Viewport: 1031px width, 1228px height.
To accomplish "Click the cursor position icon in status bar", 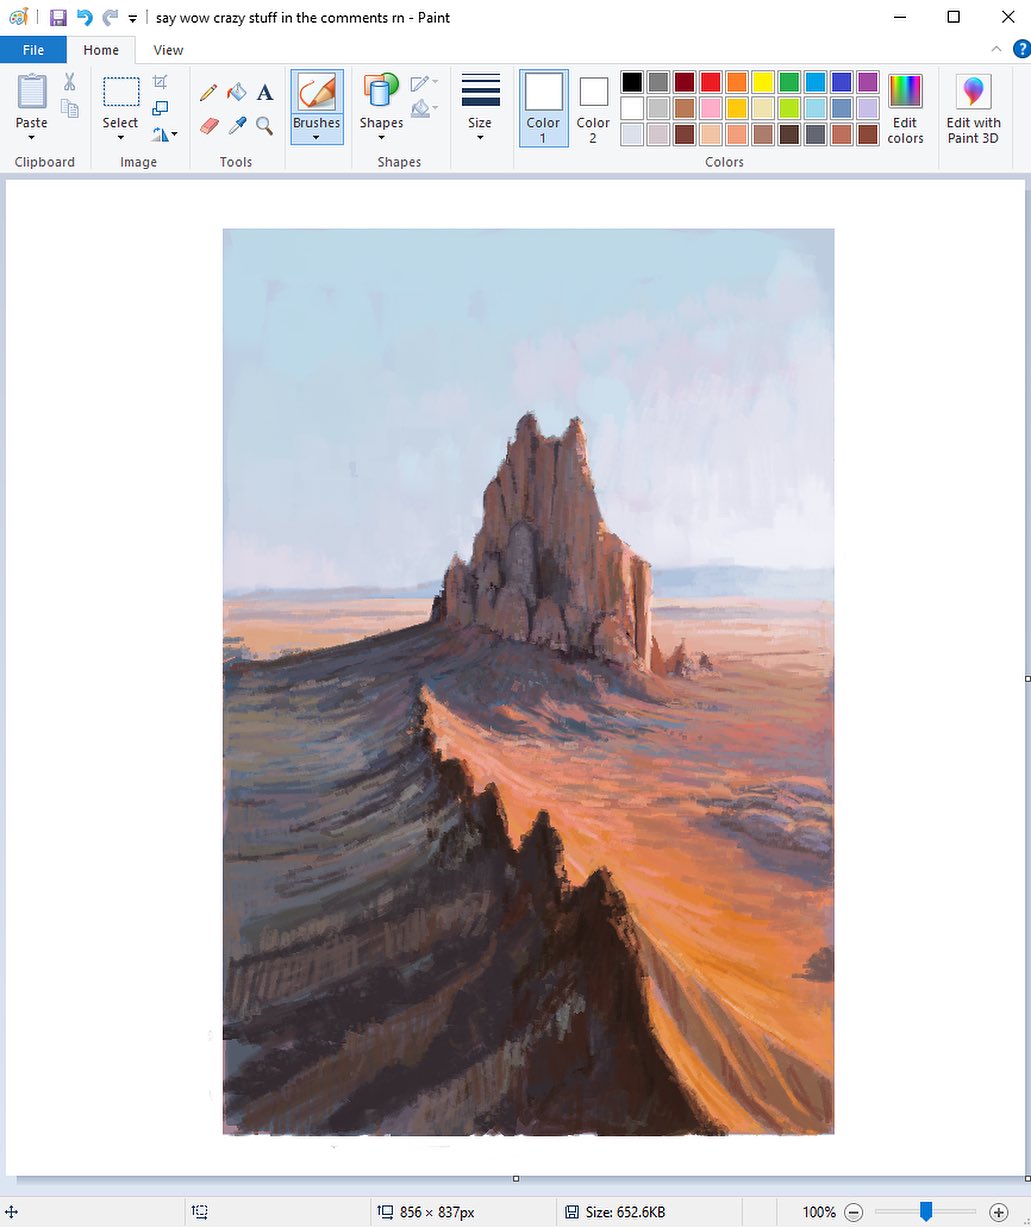I will pyautogui.click(x=12, y=1212).
